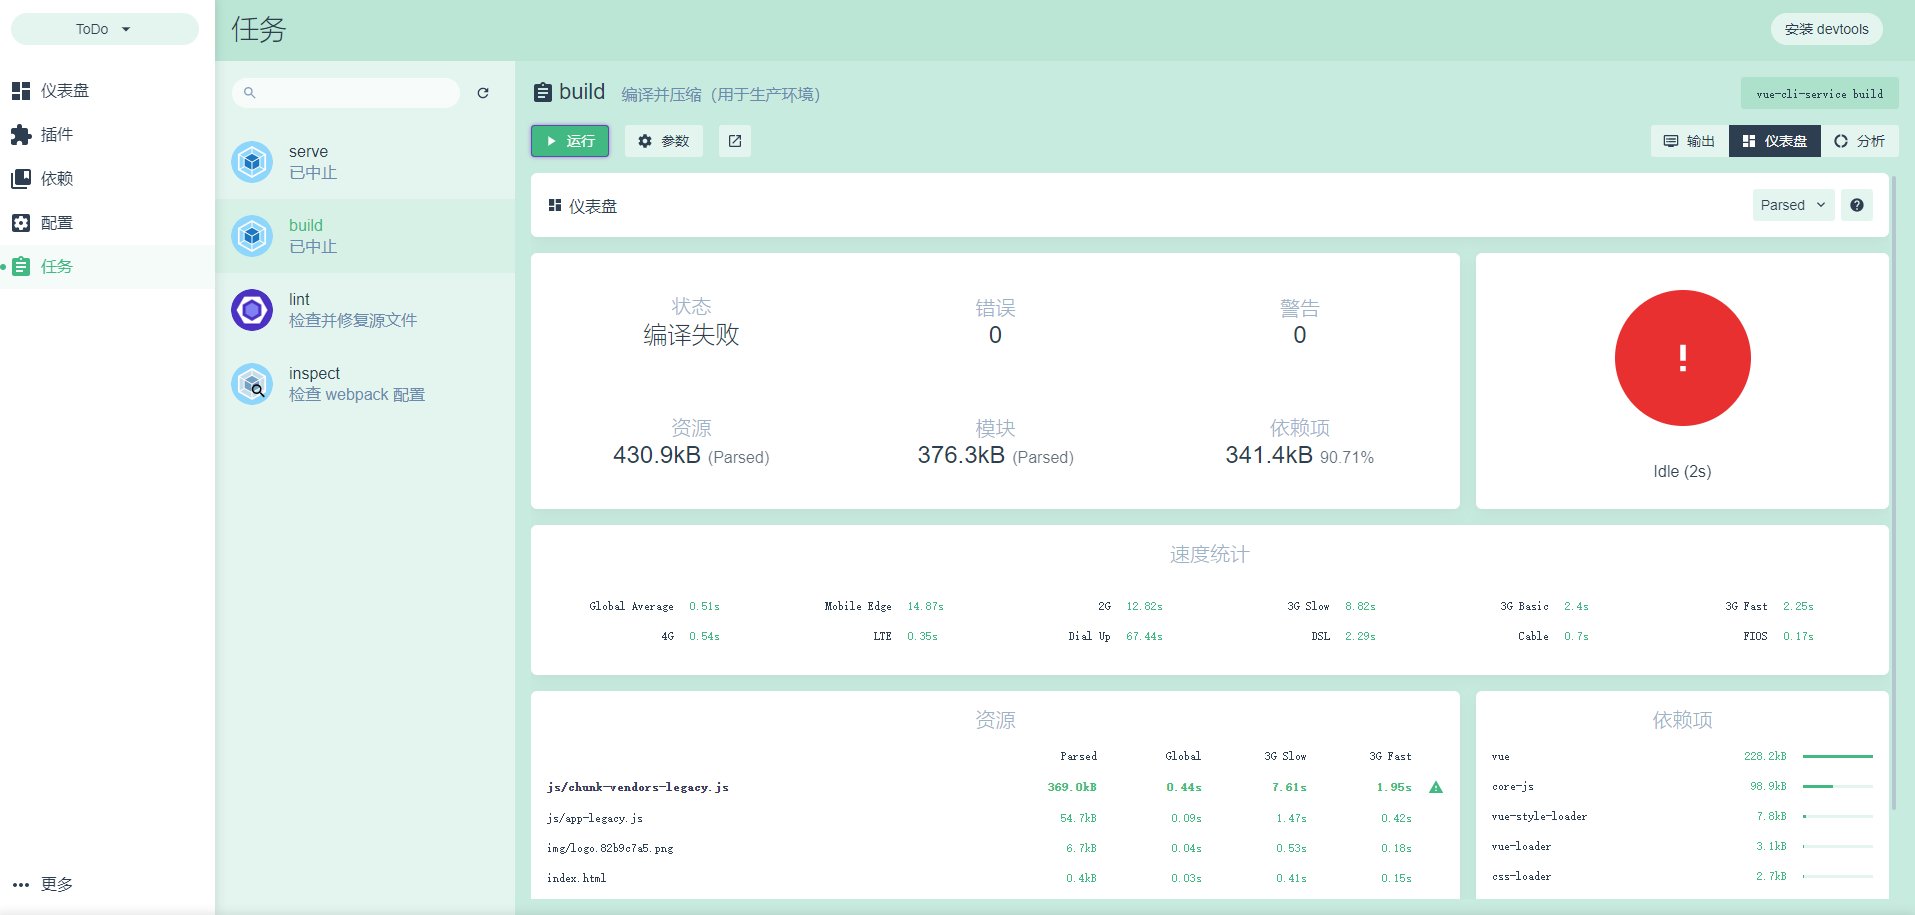Open the 更多 menu
Viewport: 1915px width, 915px height.
(x=107, y=885)
